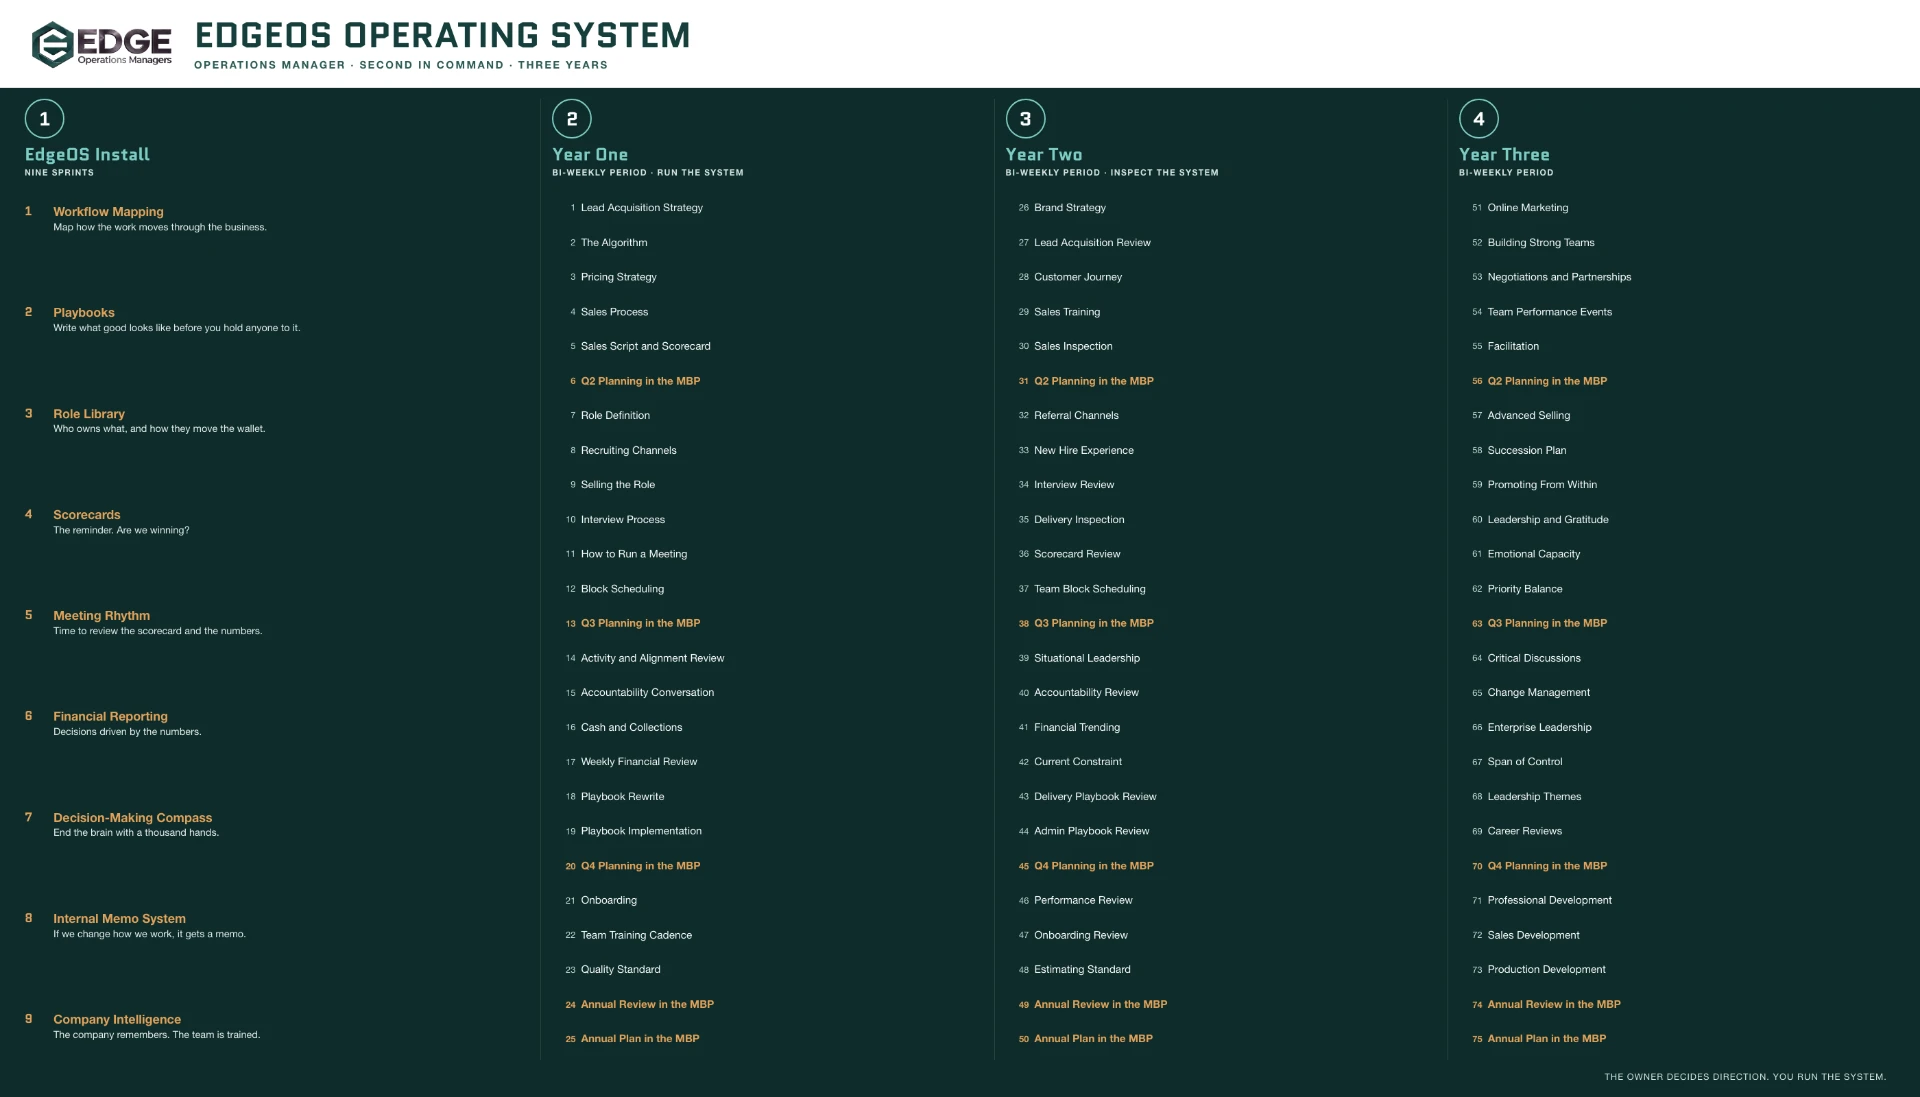Screen dimensions: 1920x1097
Task: Click the Internal Memo System sprint title
Action: 119,919
